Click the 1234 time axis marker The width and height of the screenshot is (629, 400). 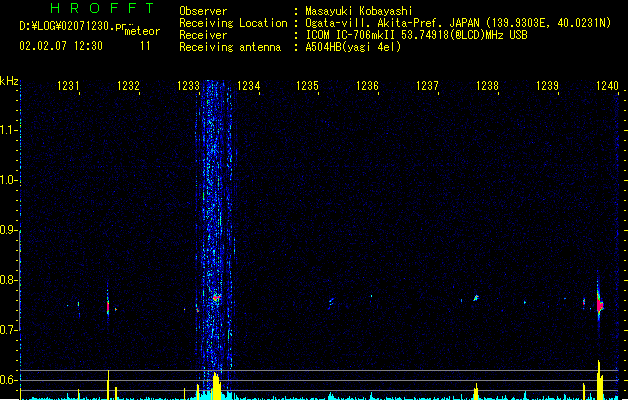(248, 85)
